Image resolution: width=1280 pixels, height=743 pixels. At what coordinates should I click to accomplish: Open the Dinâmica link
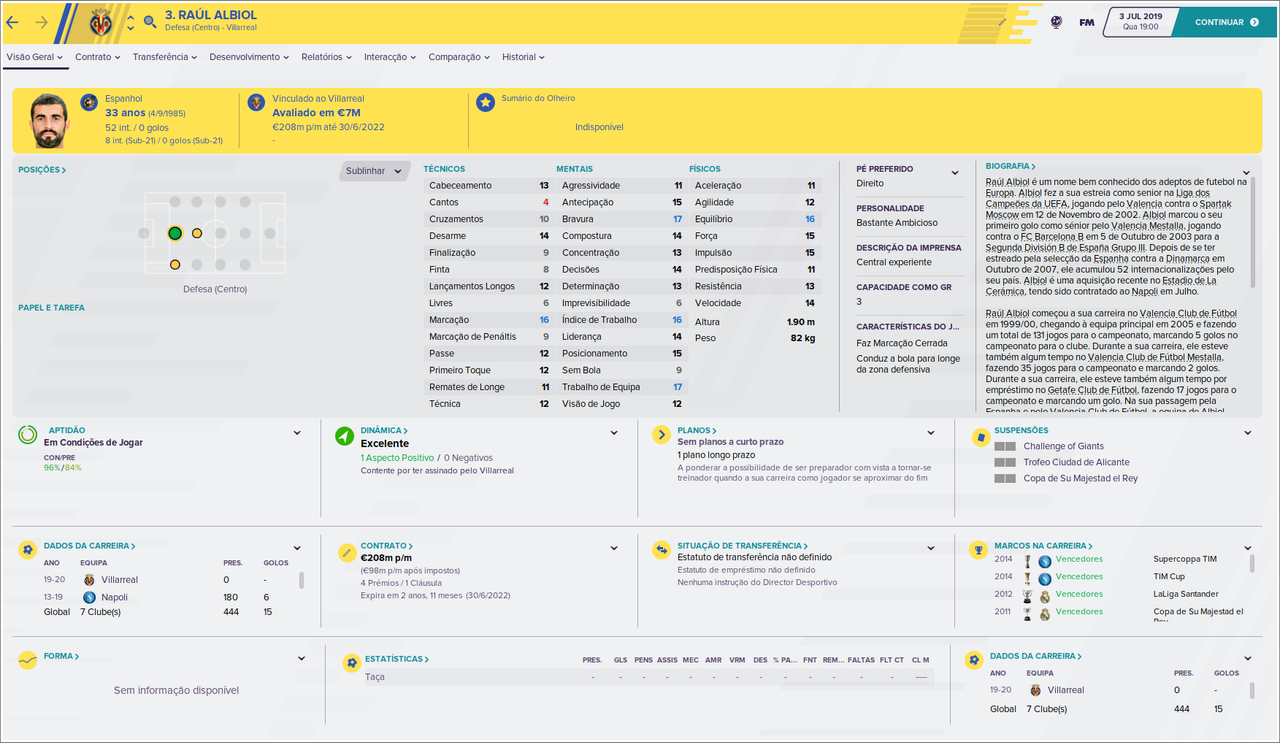[x=384, y=431]
